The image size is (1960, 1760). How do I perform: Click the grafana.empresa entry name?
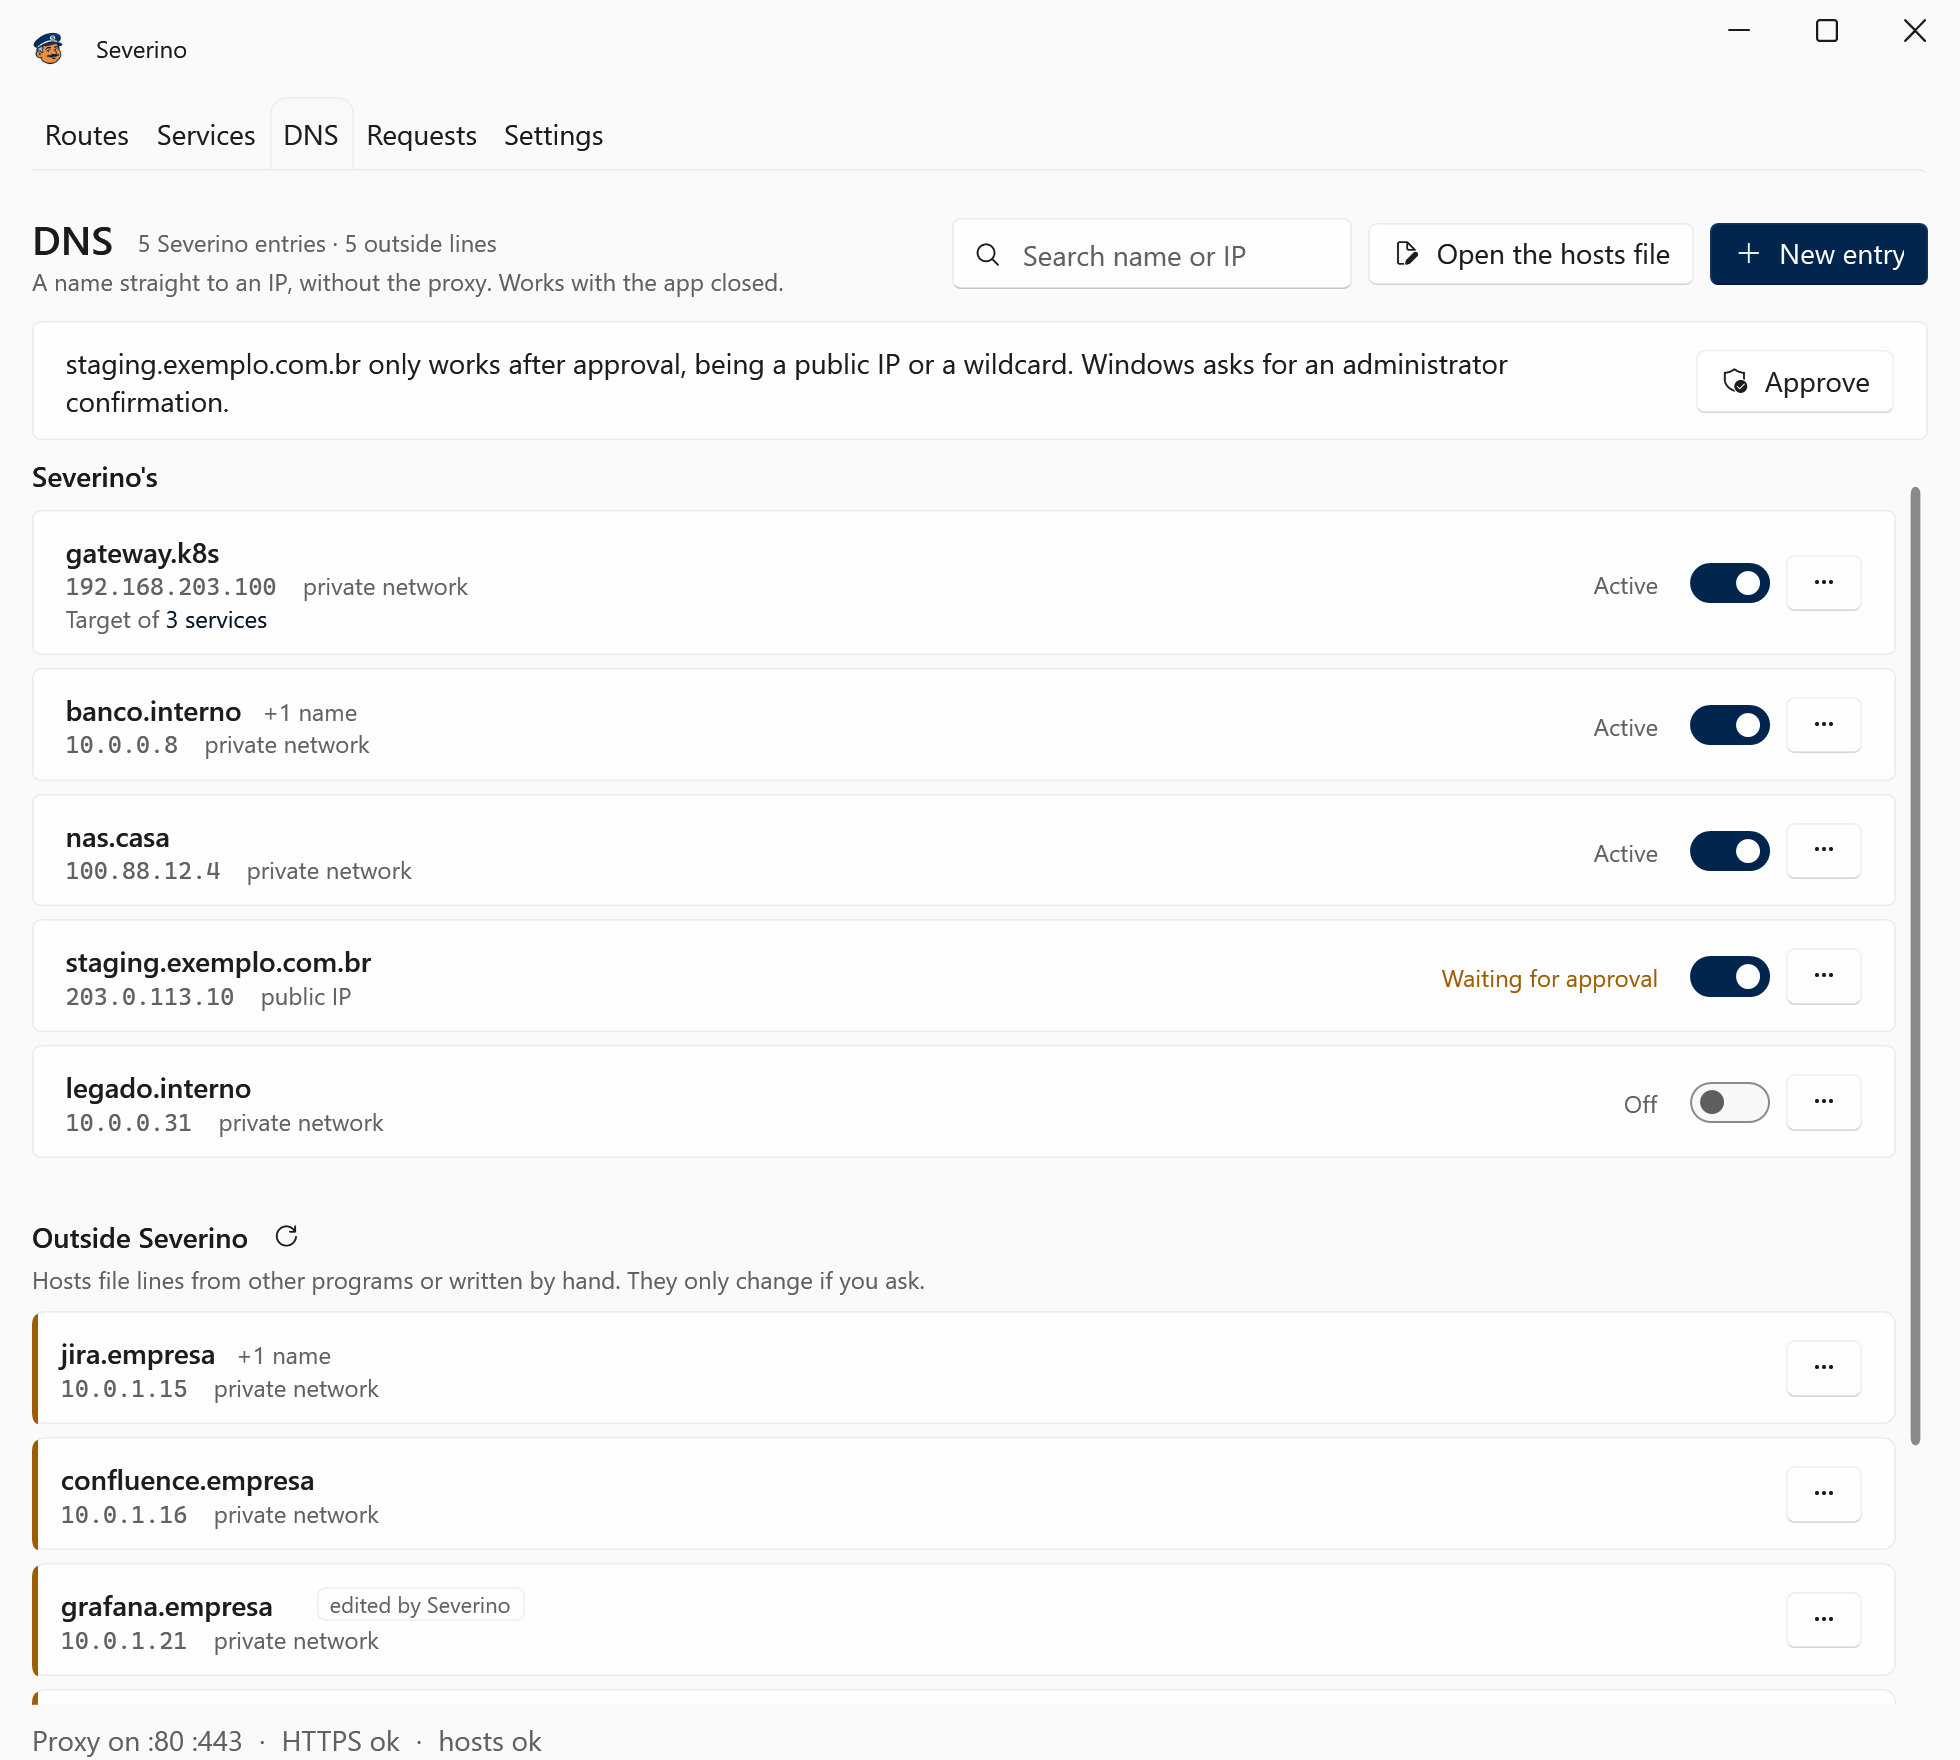(166, 1606)
